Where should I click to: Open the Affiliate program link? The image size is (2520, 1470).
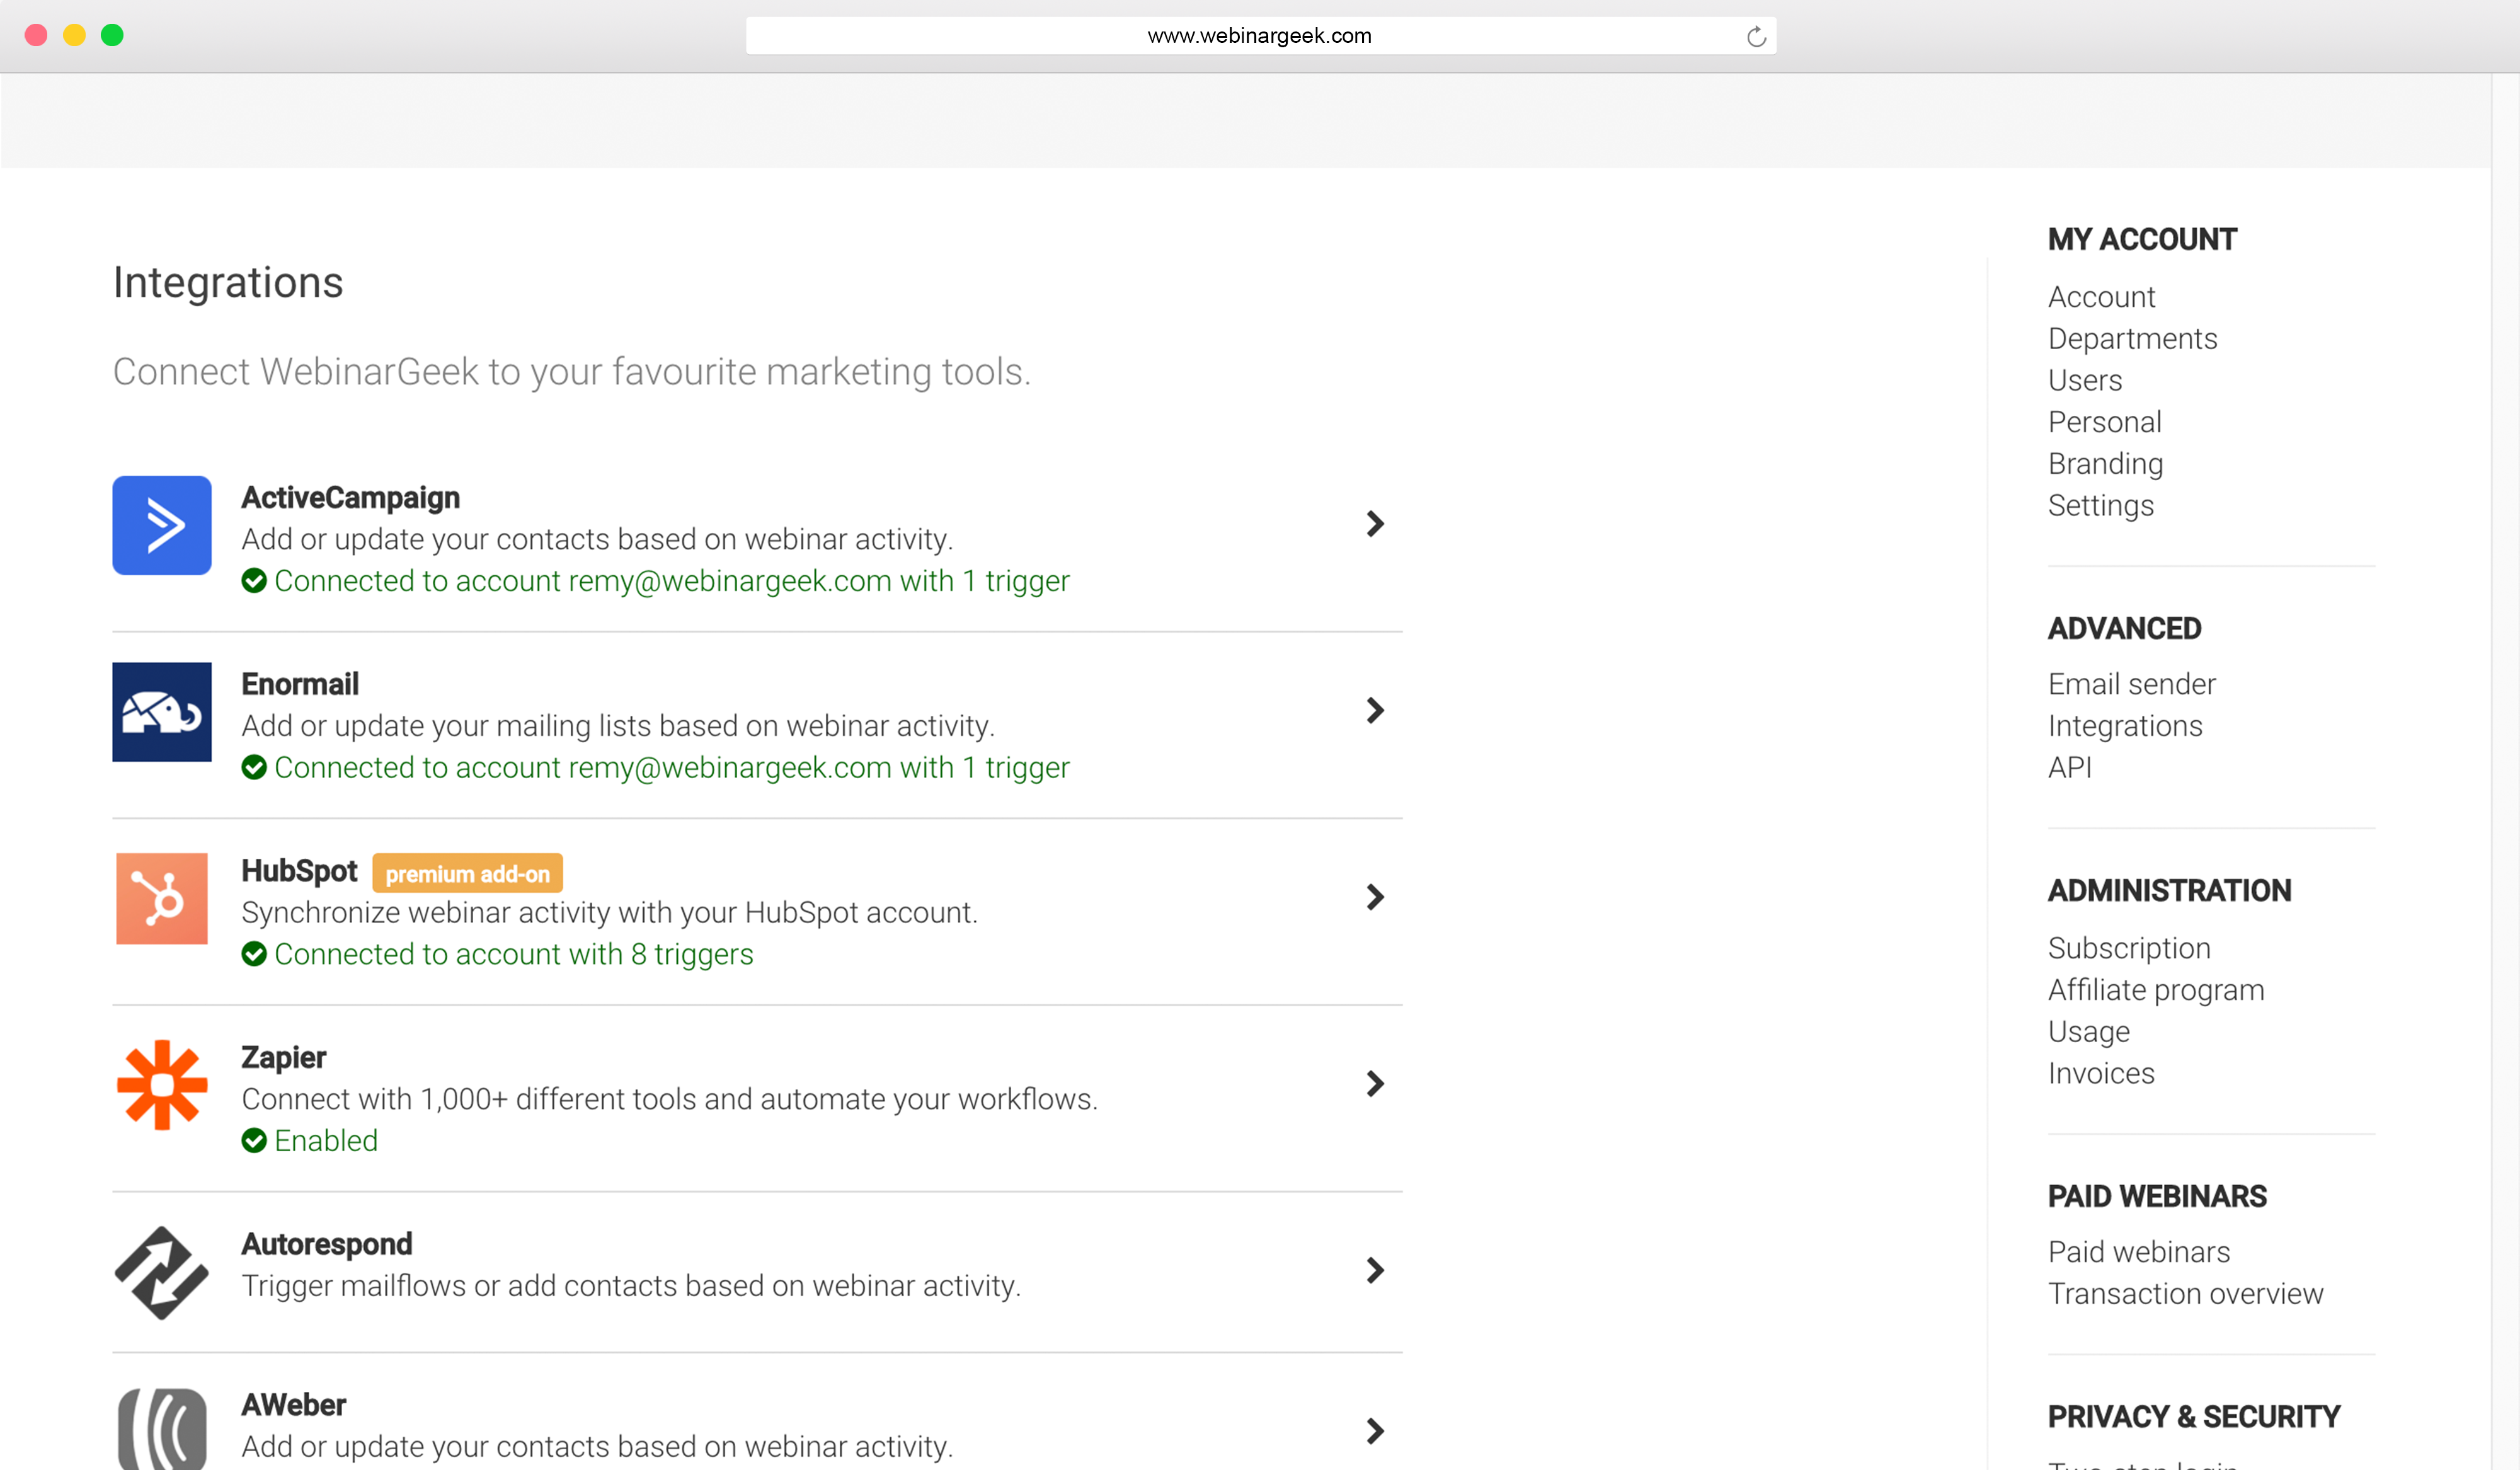coord(2155,990)
